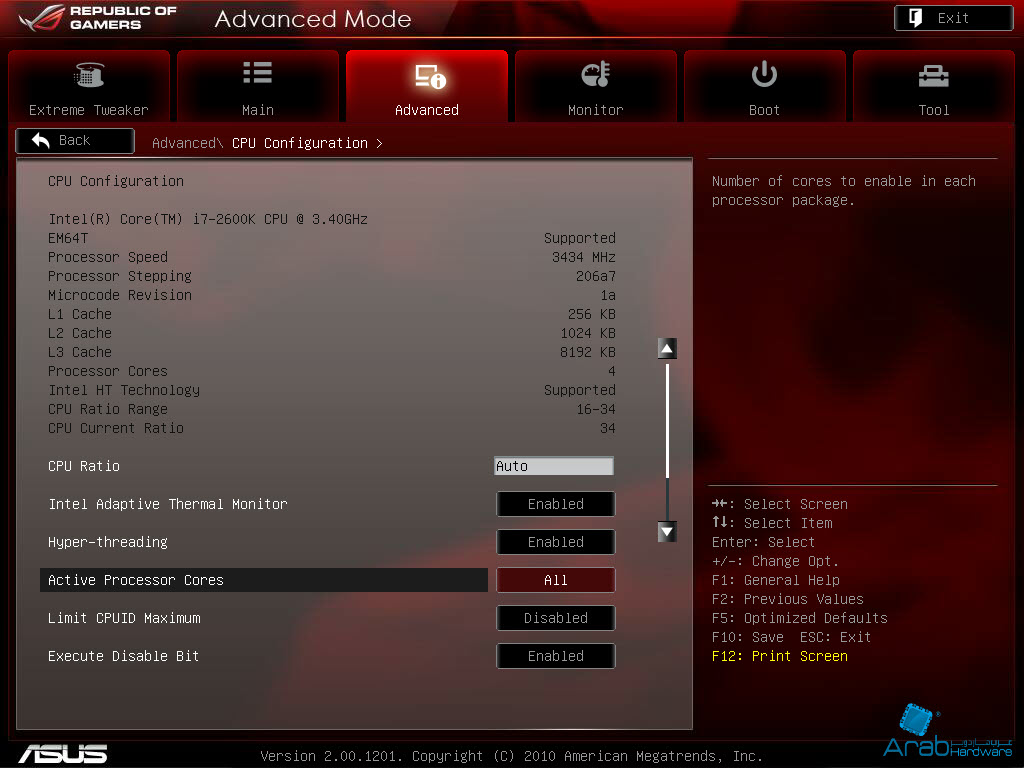Click the CPU Configuration breadcrumb

pos(300,143)
